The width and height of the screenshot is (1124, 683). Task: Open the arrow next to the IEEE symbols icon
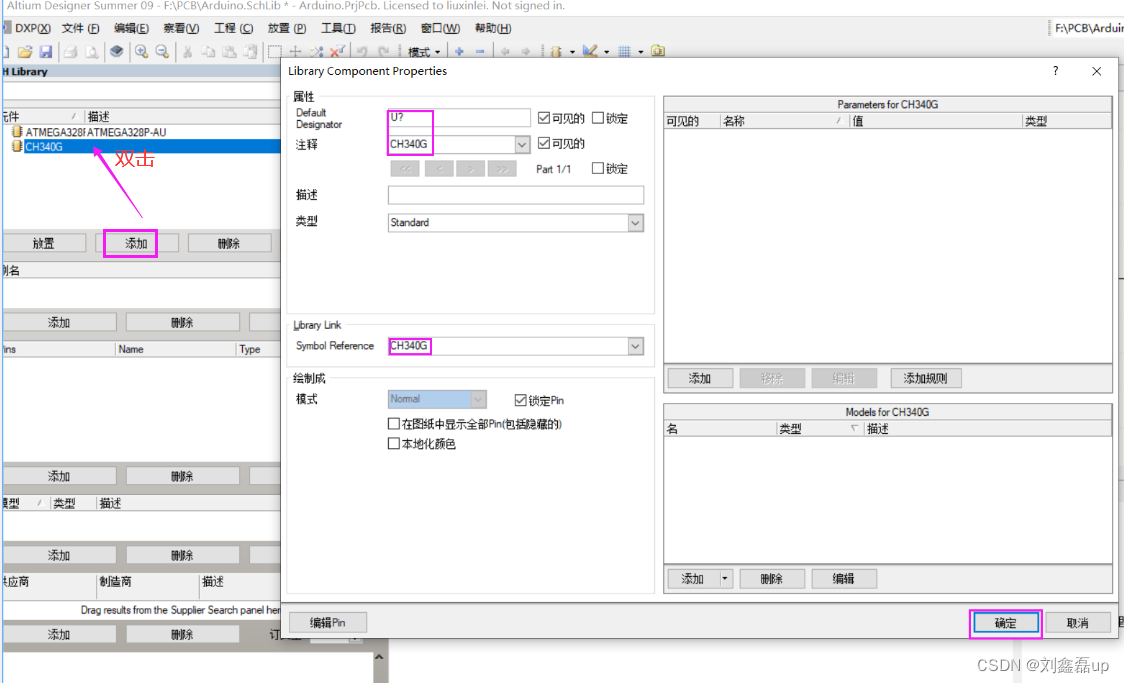(x=572, y=52)
